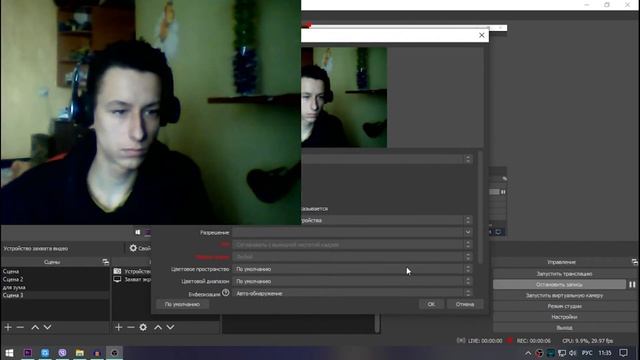Click the OK button in properties dialog
This screenshot has width=640, height=360.
(x=431, y=304)
